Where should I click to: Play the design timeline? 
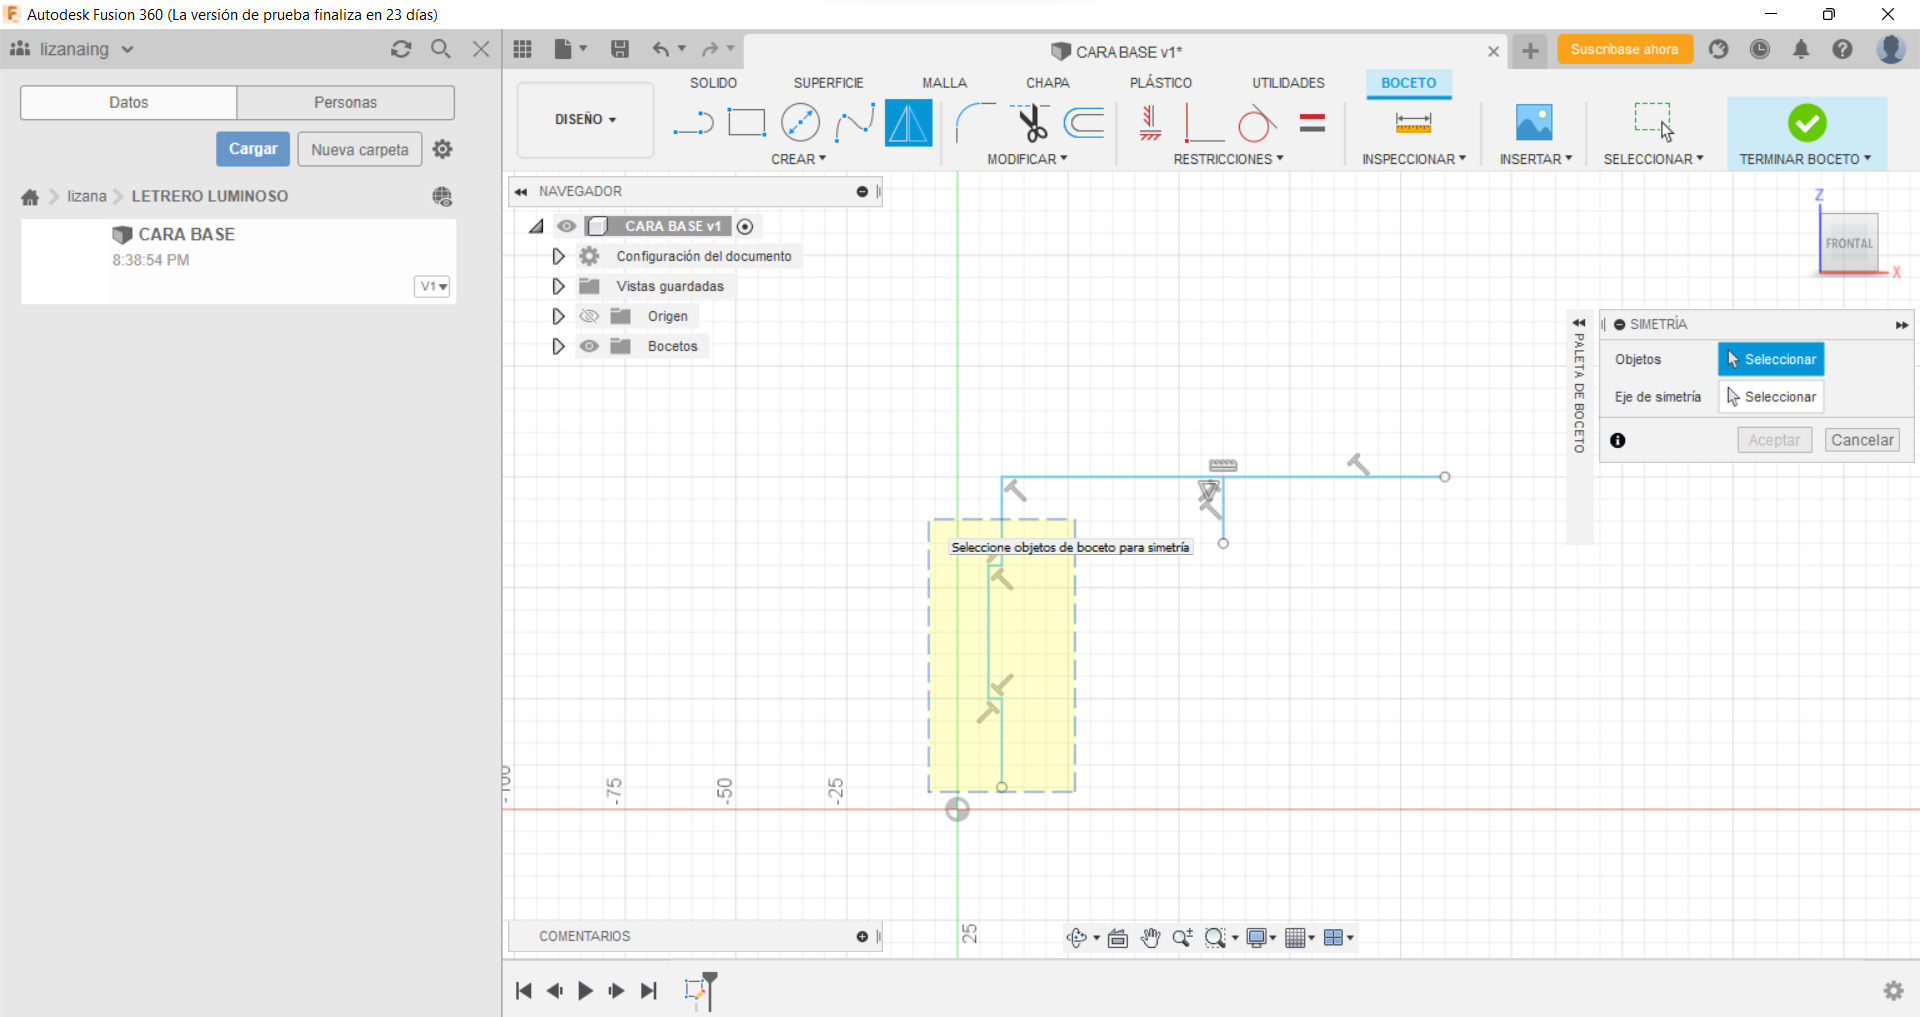click(x=586, y=990)
